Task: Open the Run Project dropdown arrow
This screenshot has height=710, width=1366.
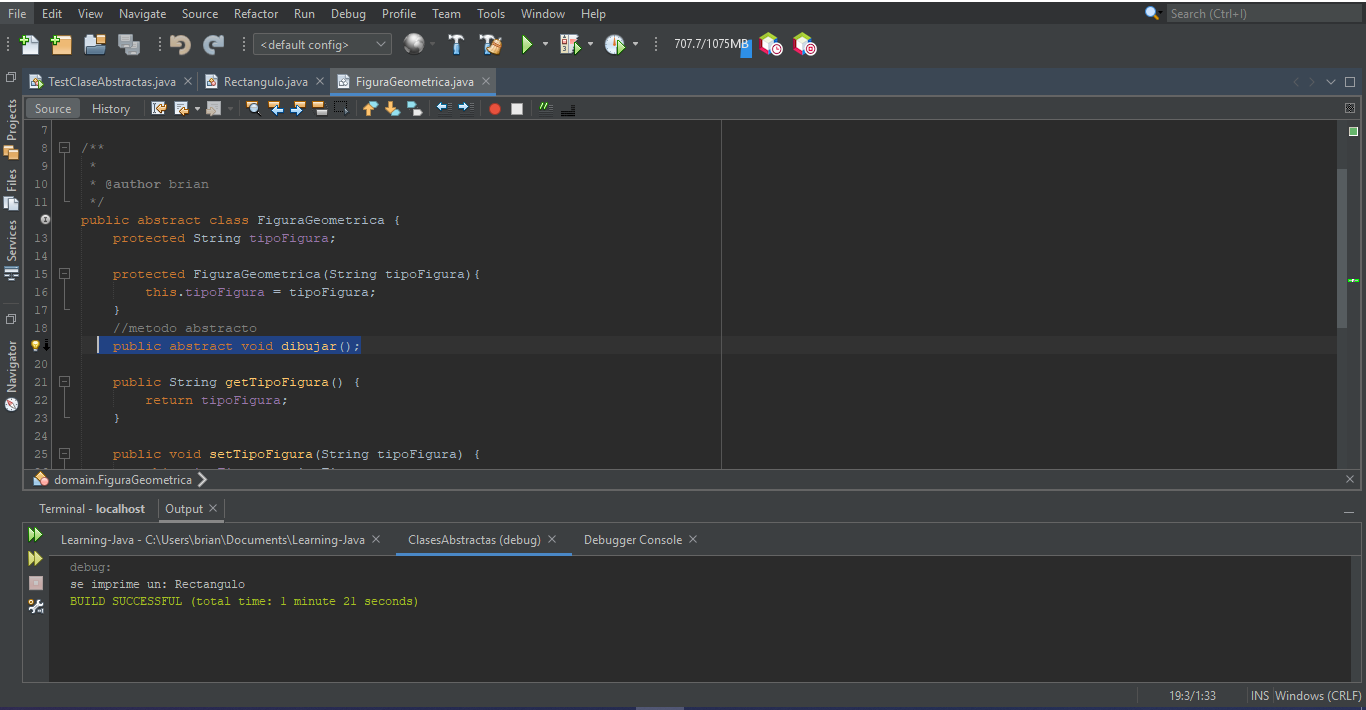Action: (x=545, y=44)
